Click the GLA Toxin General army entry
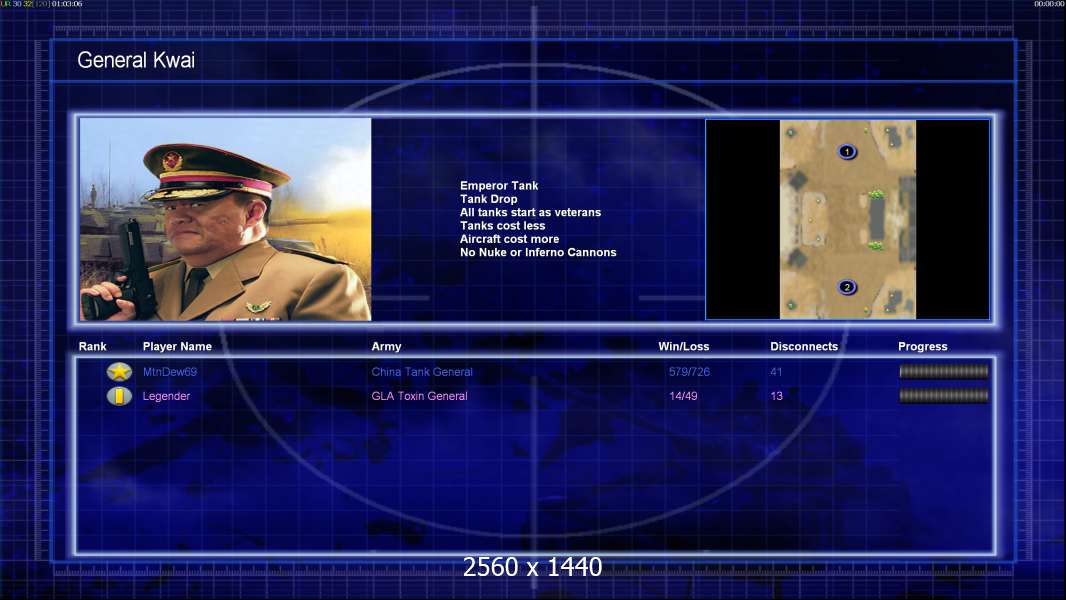 point(419,396)
